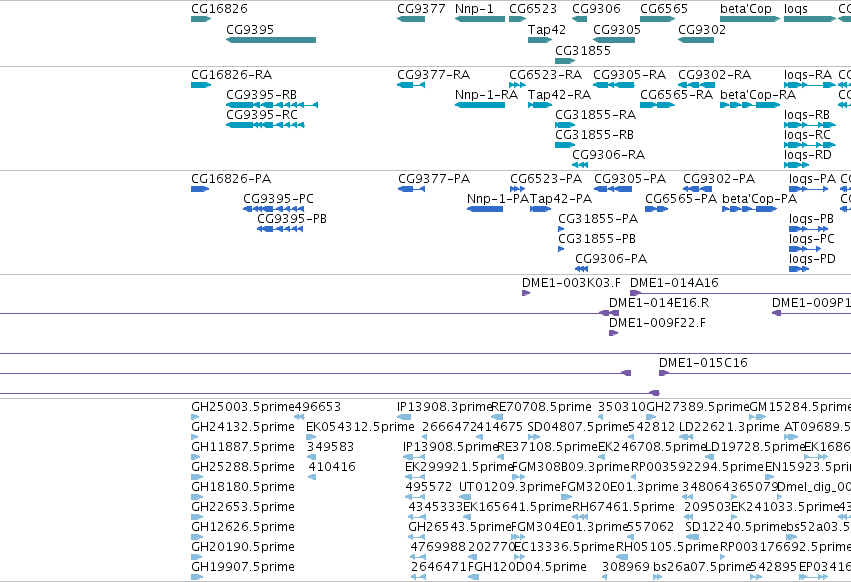Click the CG6523-PA label
Screen dimensions: 851x582
point(546,179)
